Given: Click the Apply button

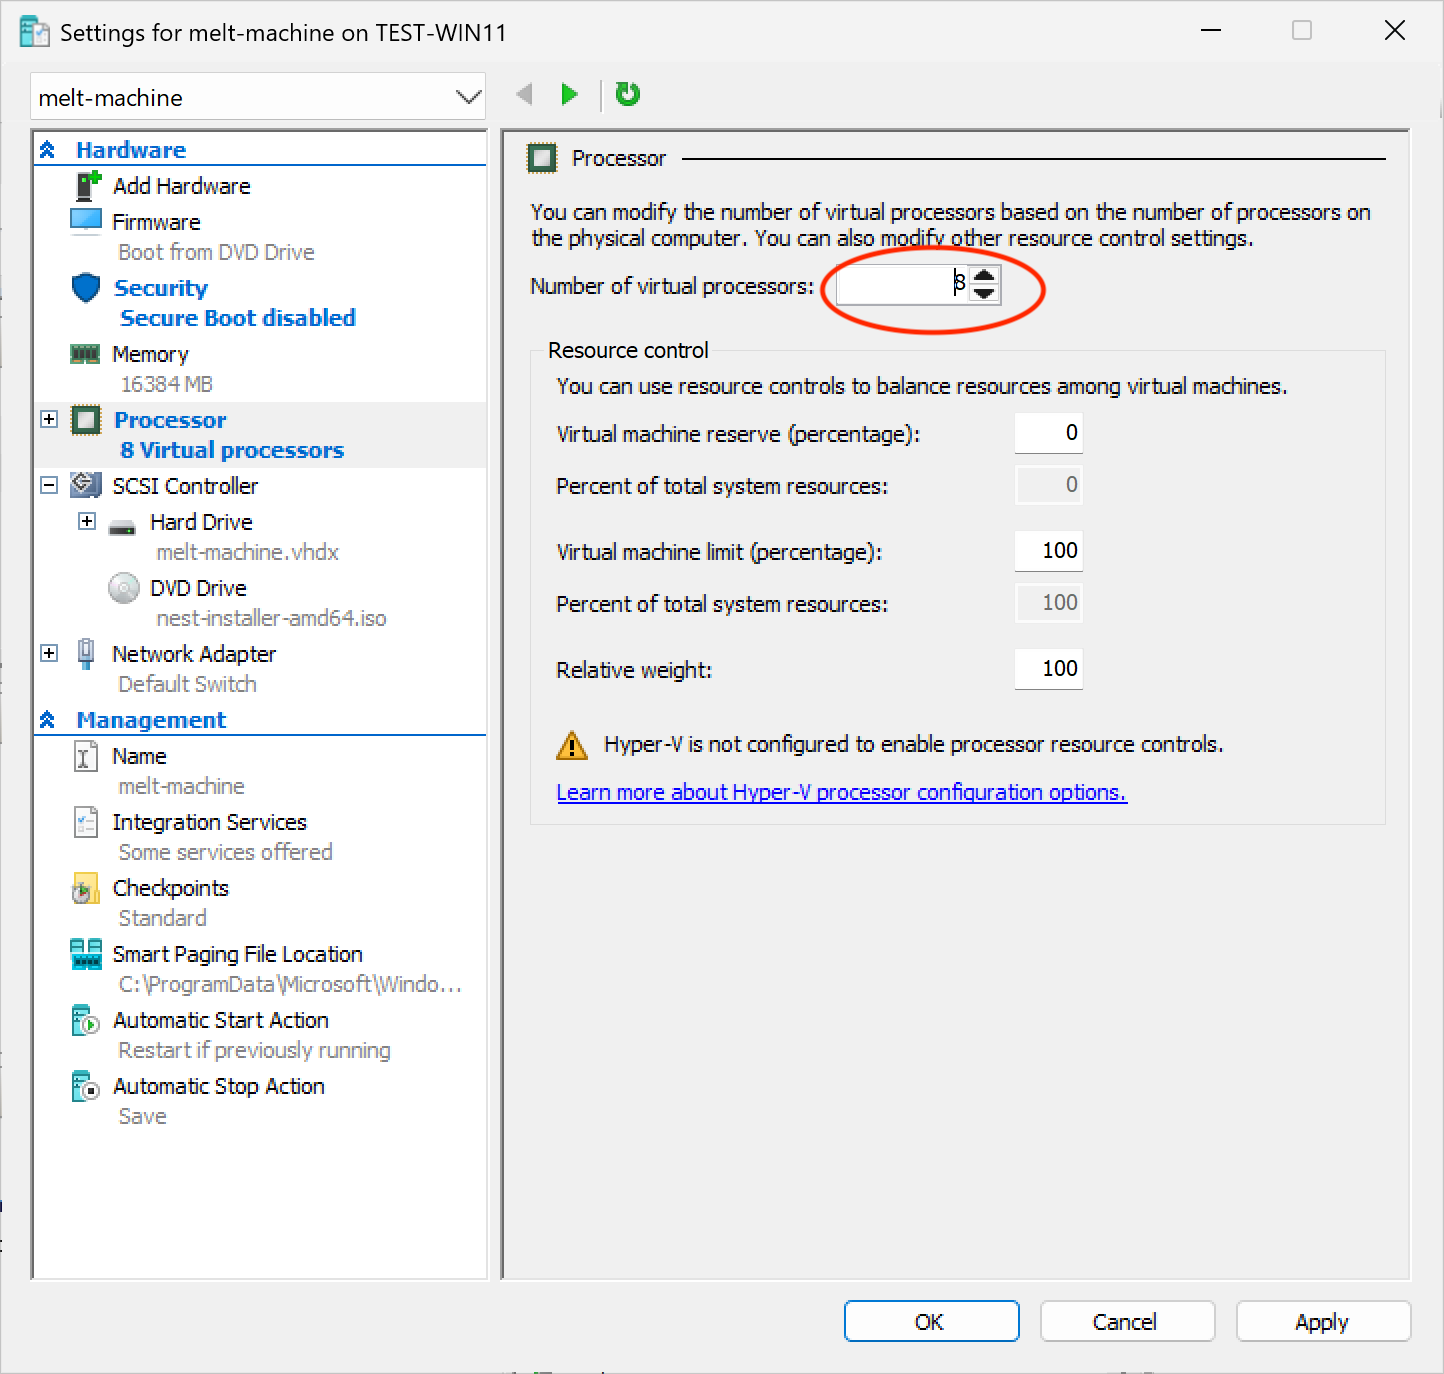Looking at the screenshot, I should coord(1323,1321).
